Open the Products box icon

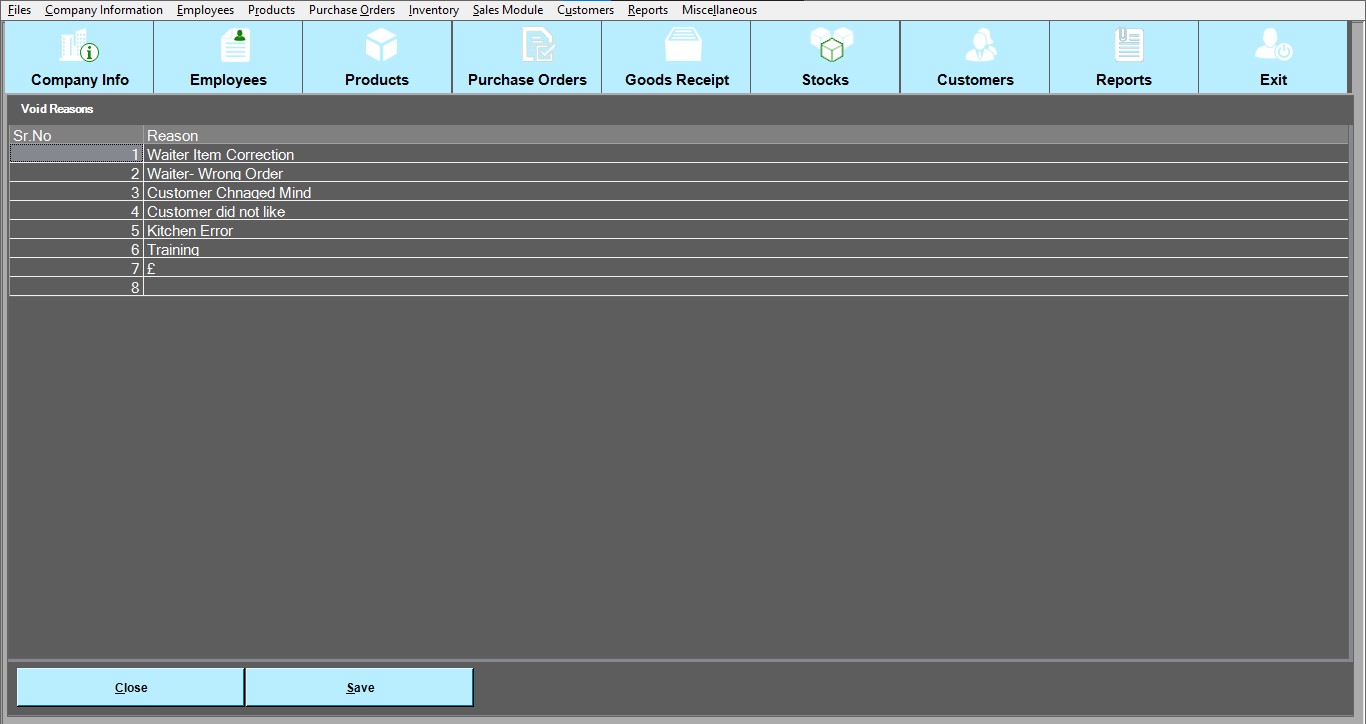[380, 46]
